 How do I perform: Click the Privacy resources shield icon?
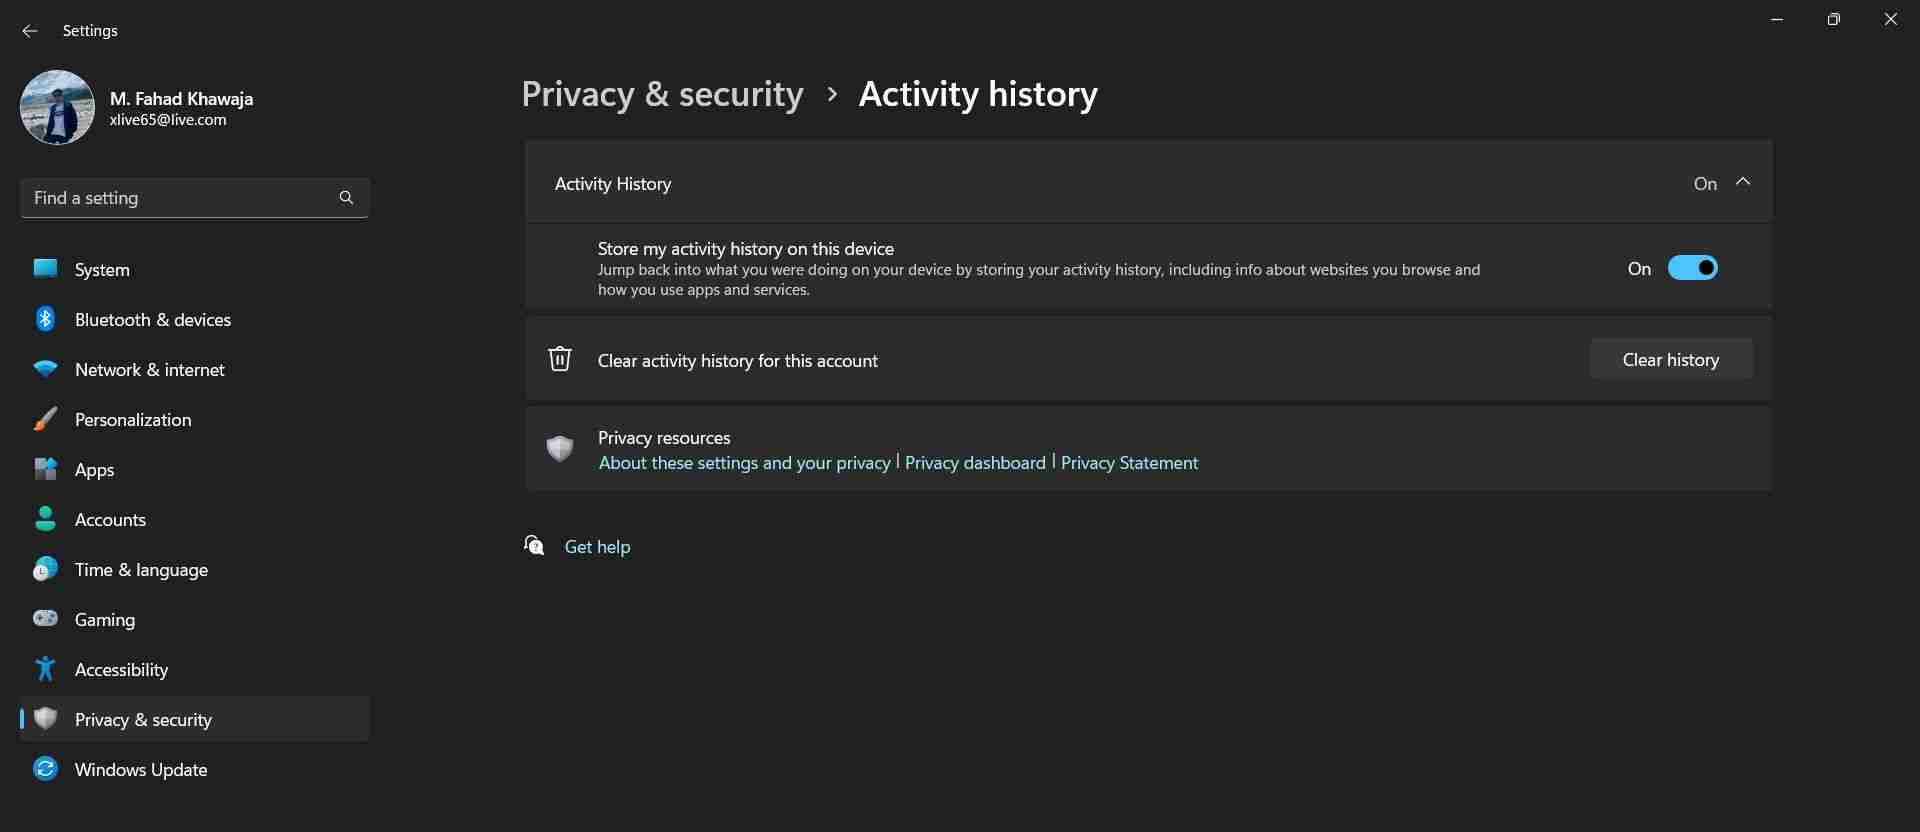[x=560, y=448]
